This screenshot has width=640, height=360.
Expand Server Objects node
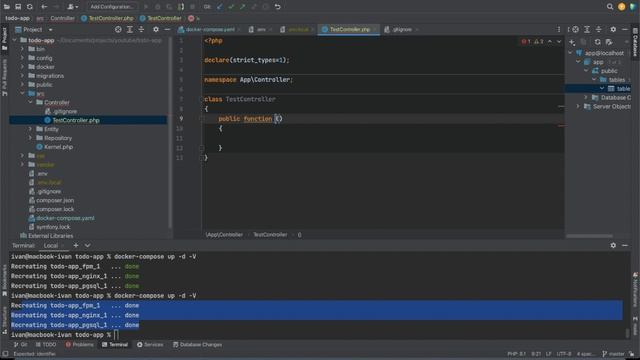pos(578,107)
